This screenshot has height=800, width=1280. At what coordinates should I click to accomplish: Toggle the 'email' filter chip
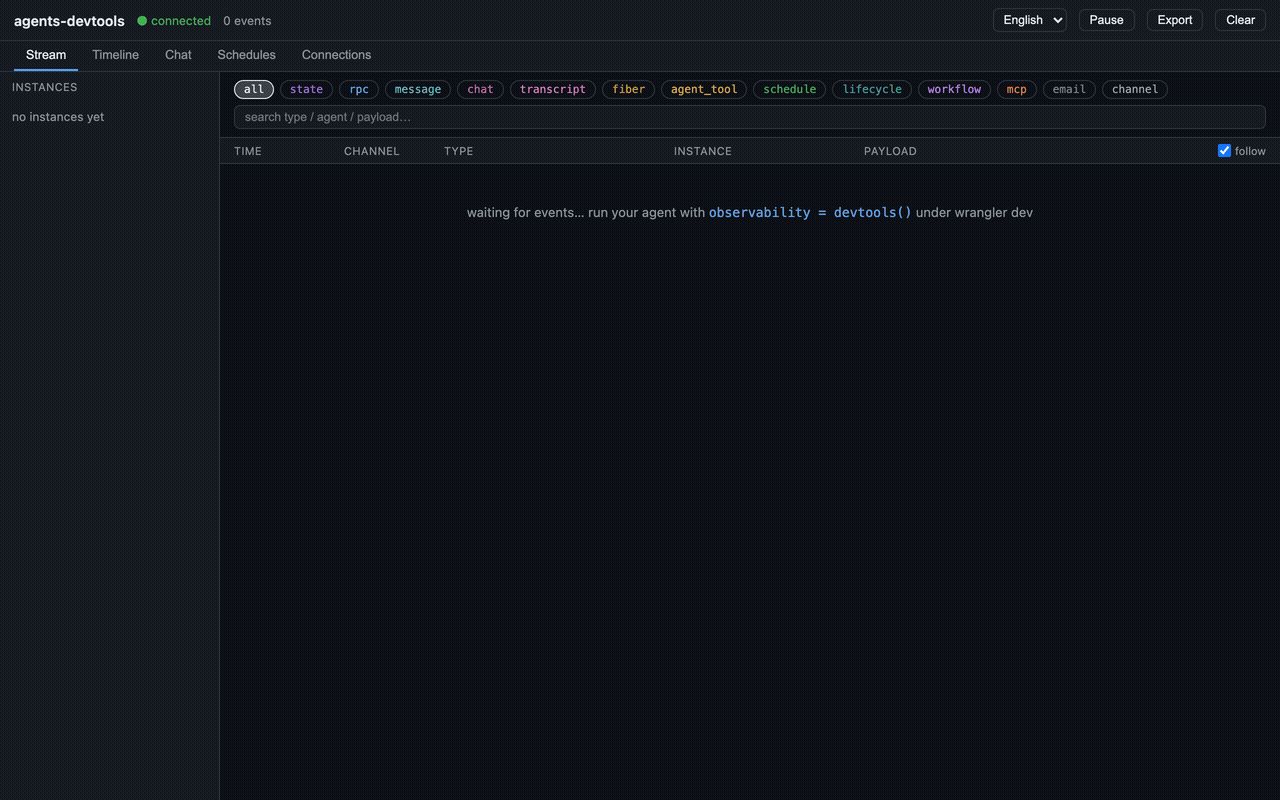(x=1069, y=89)
